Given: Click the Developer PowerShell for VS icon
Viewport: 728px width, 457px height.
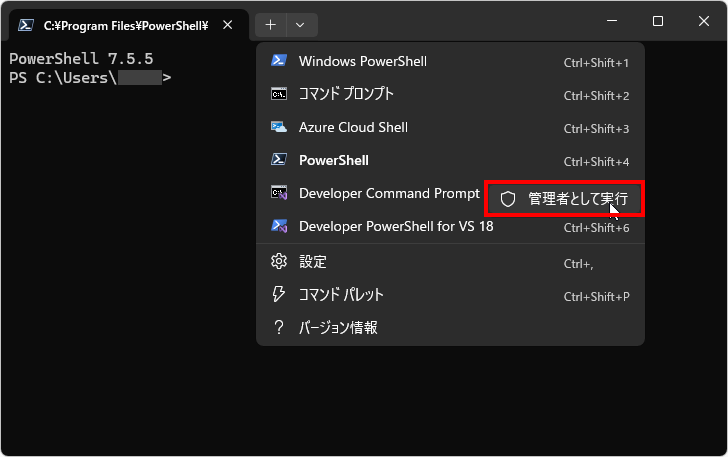Looking at the screenshot, I should tap(280, 226).
